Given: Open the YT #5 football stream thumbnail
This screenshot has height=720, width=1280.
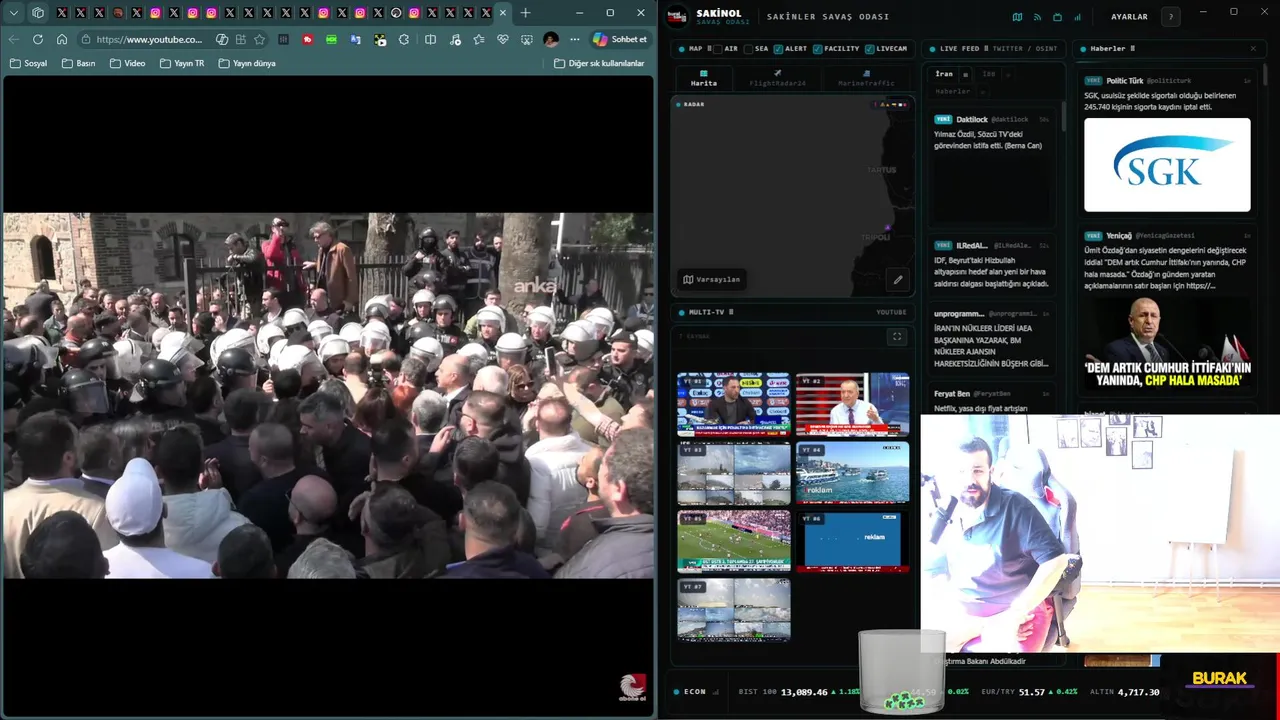Looking at the screenshot, I should (x=733, y=541).
